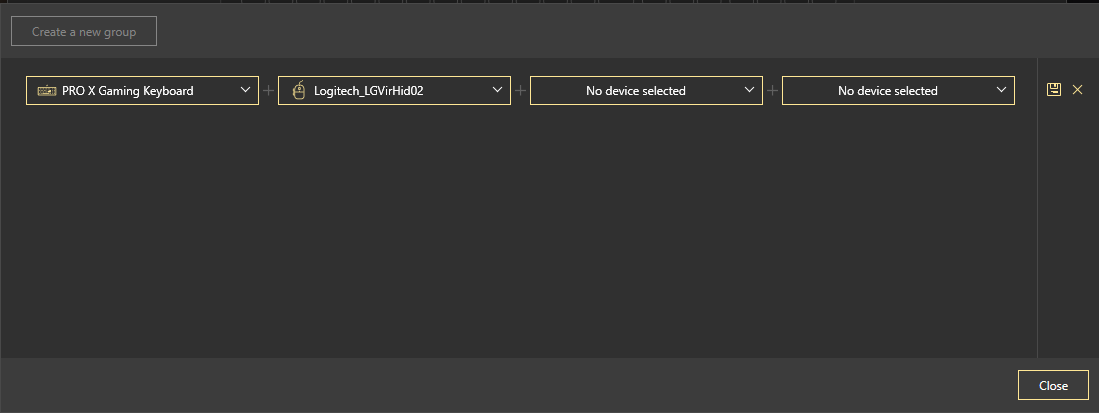
Task: Click the plus sign after Logitech_LGVirHid02
Action: point(520,91)
